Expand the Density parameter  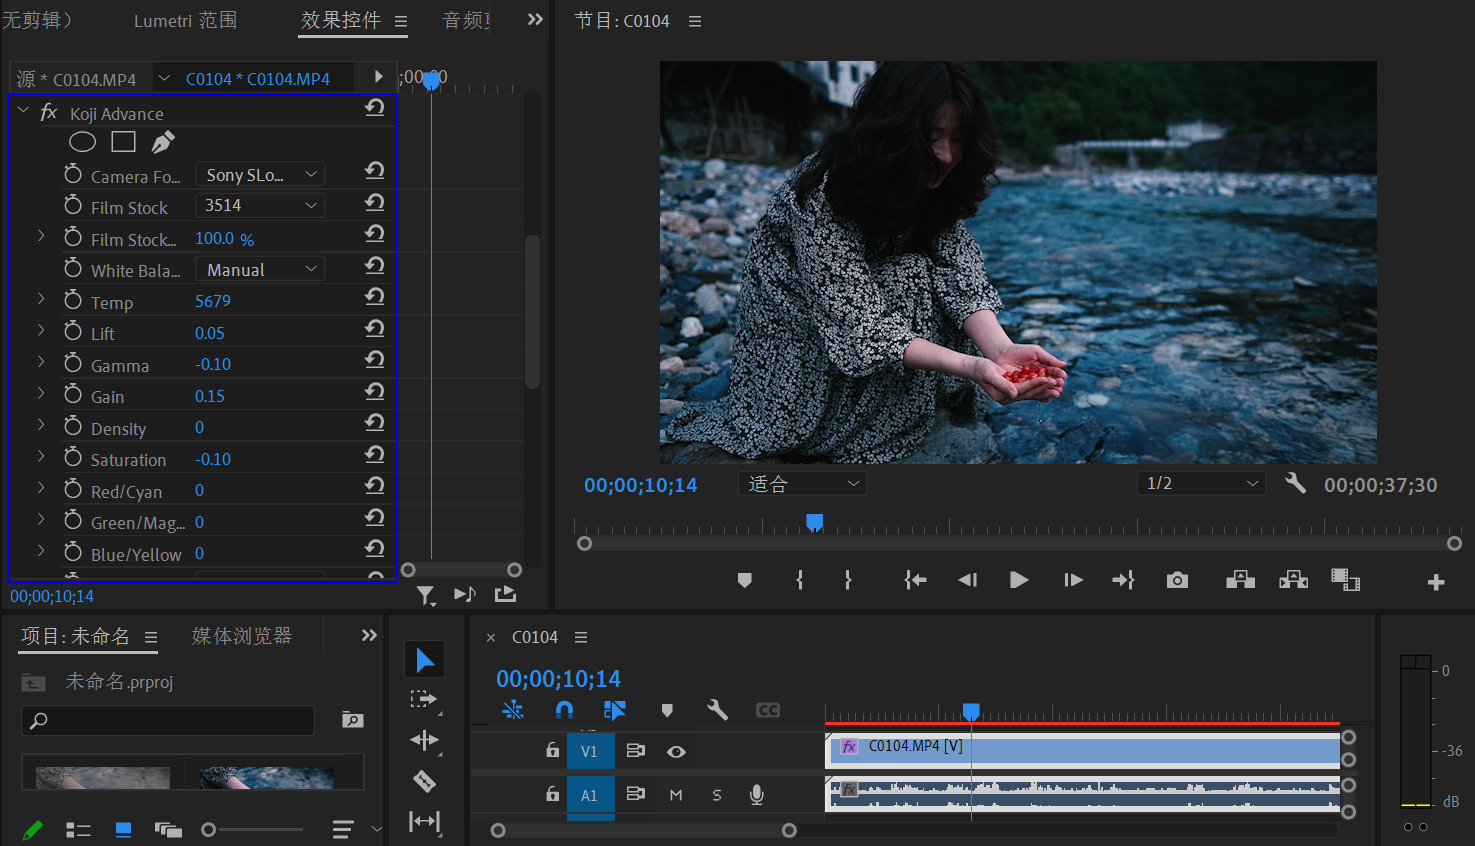click(x=41, y=424)
